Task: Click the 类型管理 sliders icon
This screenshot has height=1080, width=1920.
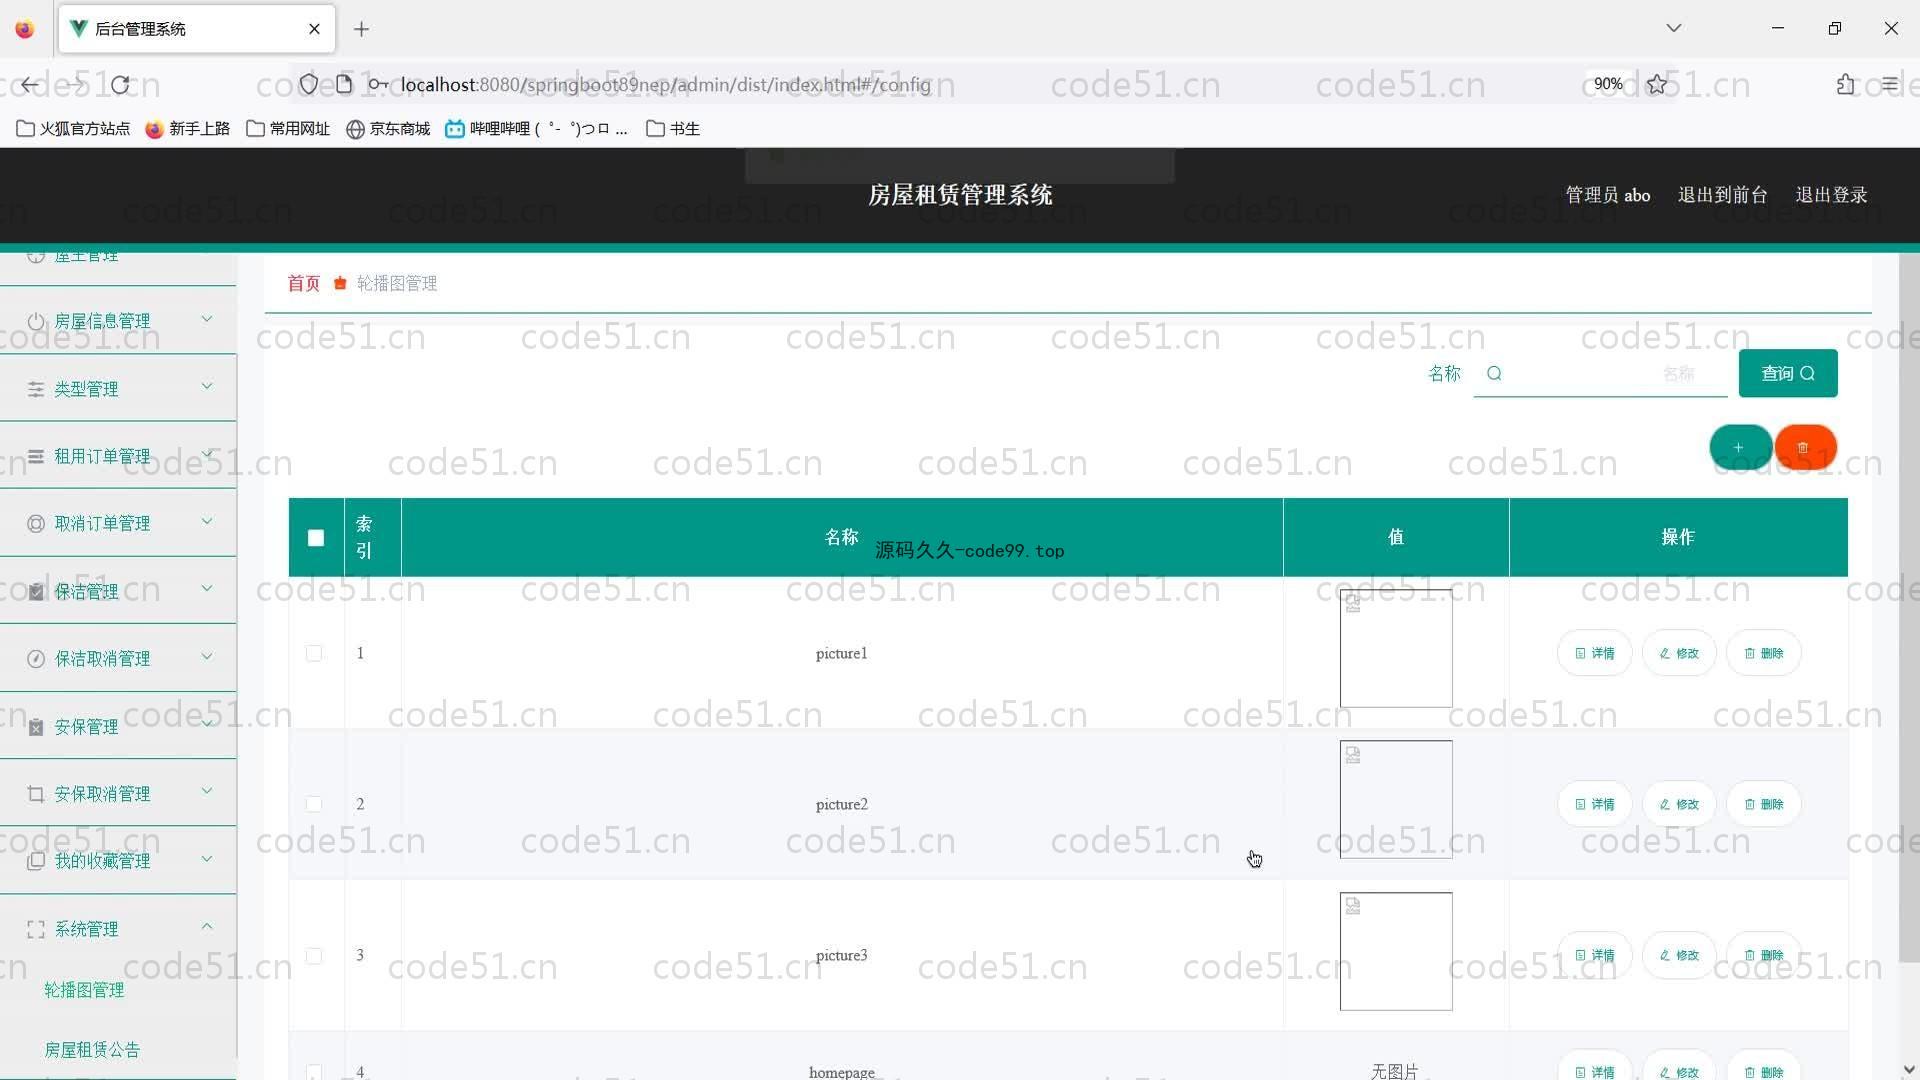Action: point(36,389)
